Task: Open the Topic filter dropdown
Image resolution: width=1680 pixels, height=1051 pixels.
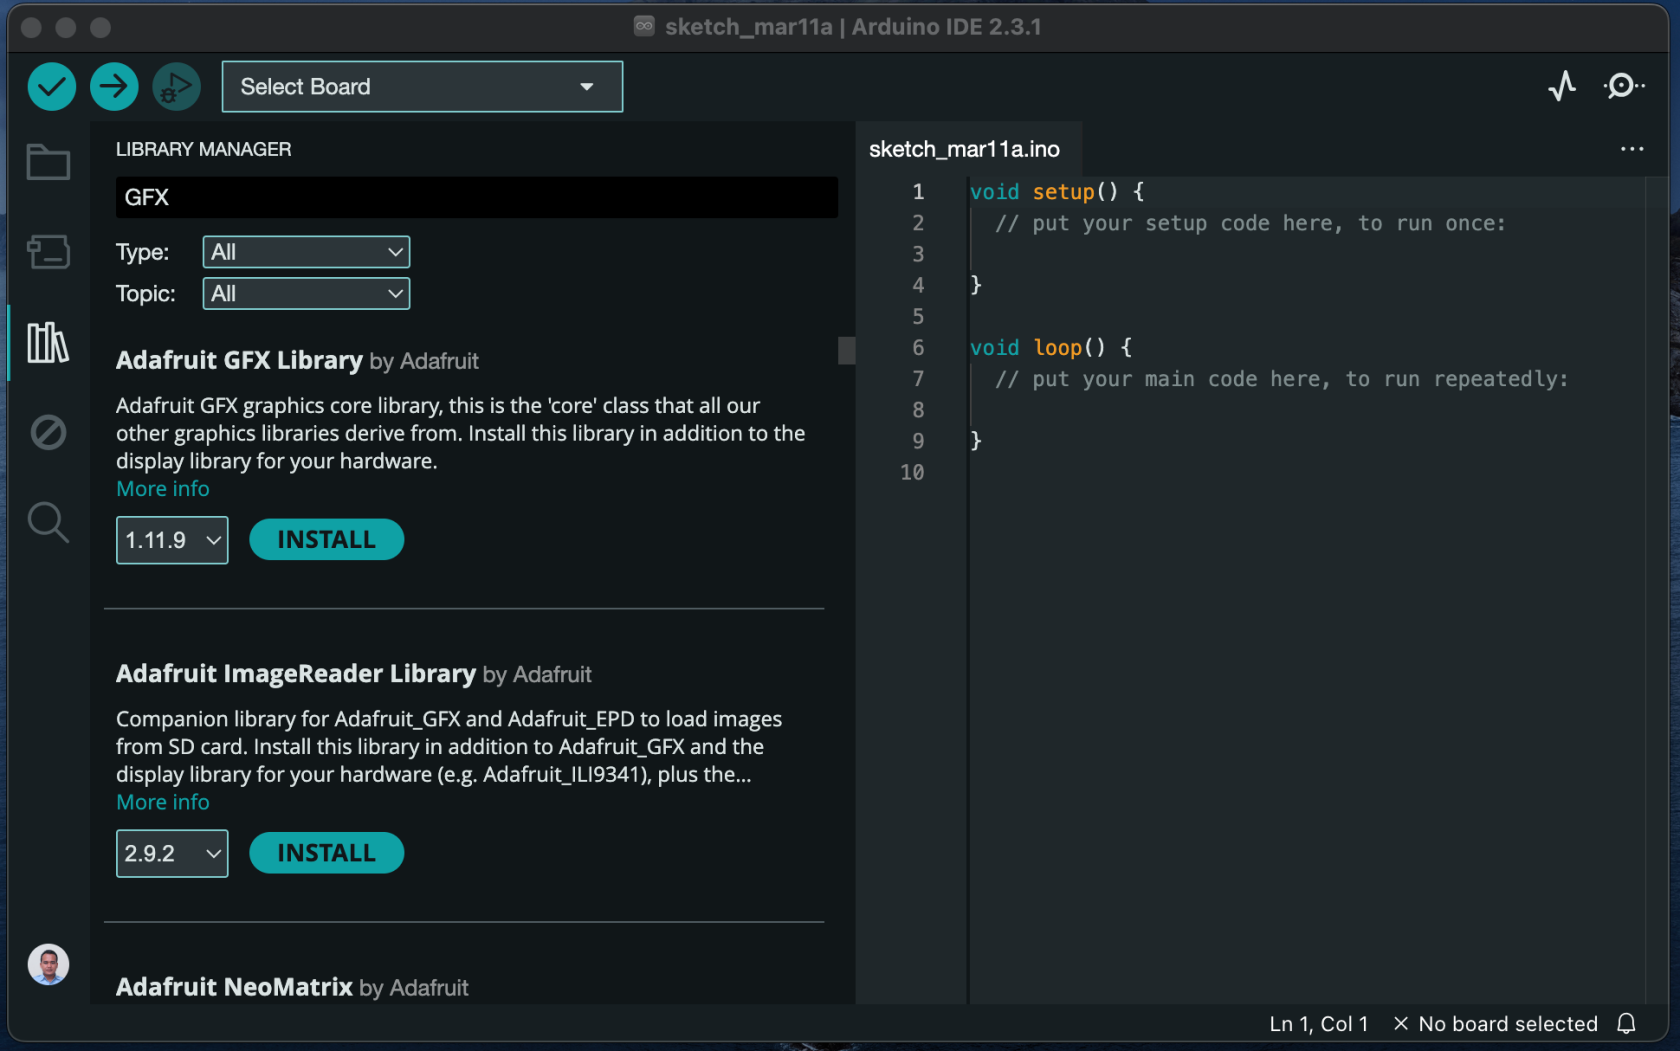Action: [306, 294]
